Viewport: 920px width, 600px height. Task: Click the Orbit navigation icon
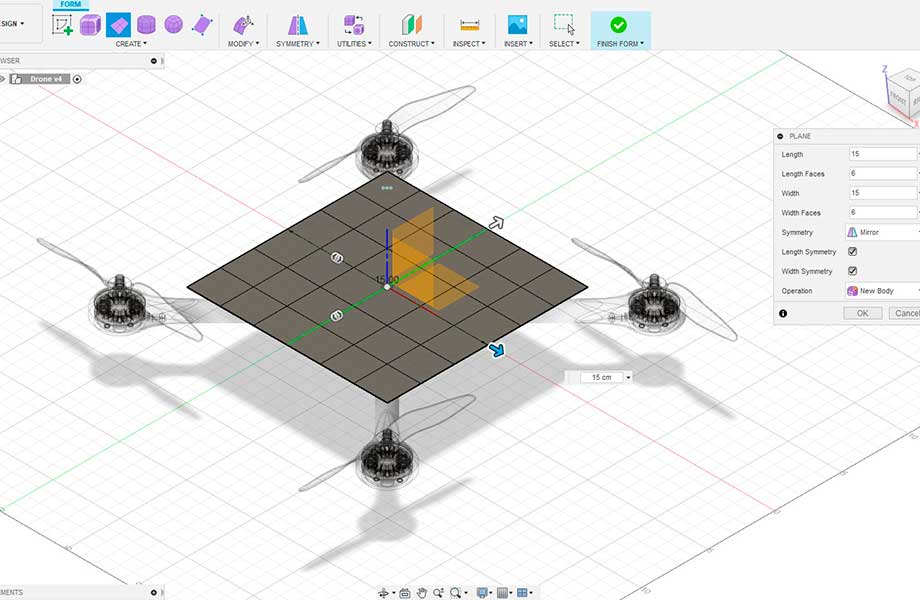coord(384,592)
